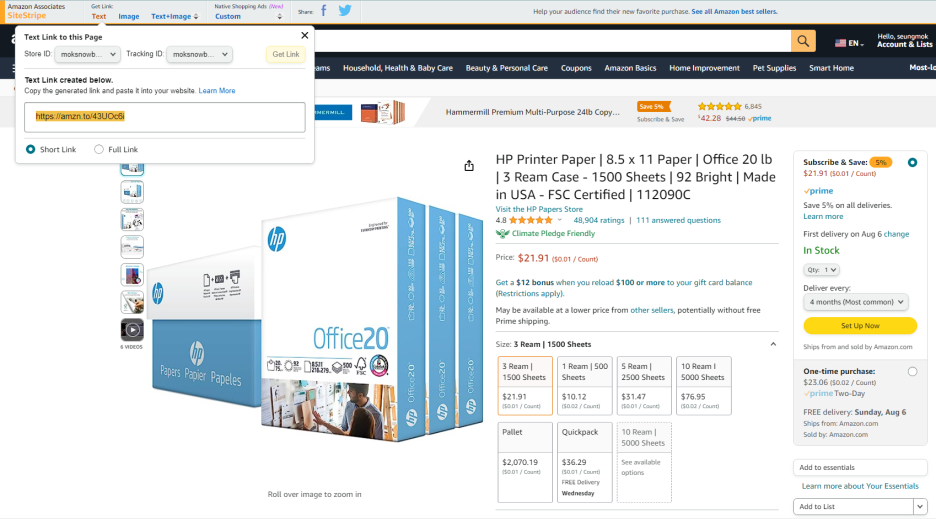Click the Amazon search input field
This screenshot has width=936, height=519.
(553, 41)
